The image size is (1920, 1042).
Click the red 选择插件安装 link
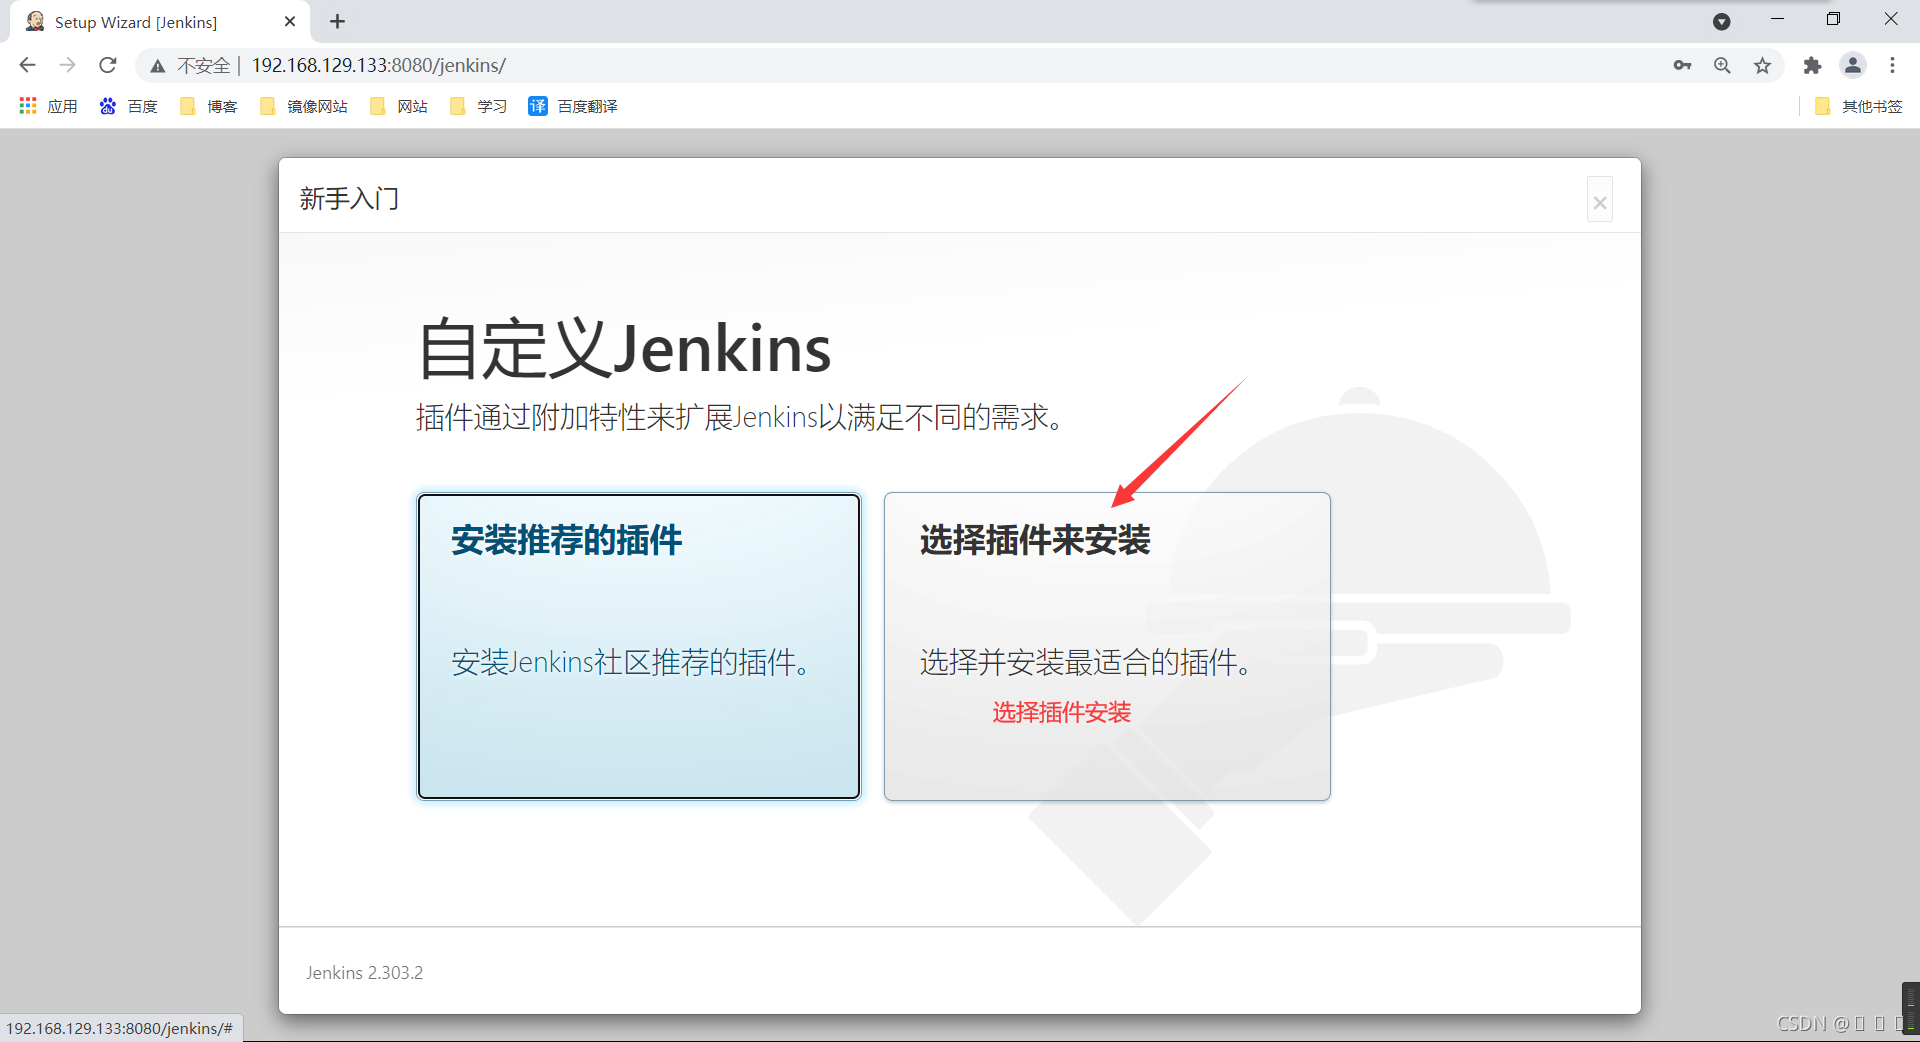pos(1061,713)
